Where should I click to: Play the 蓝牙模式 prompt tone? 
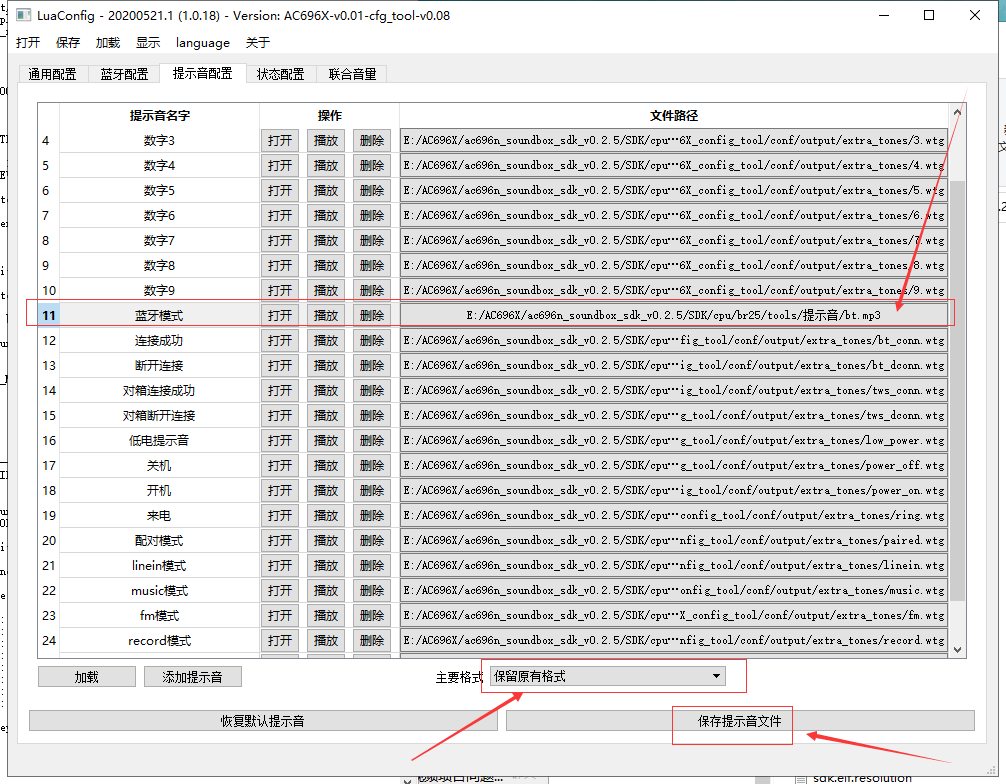[326, 315]
